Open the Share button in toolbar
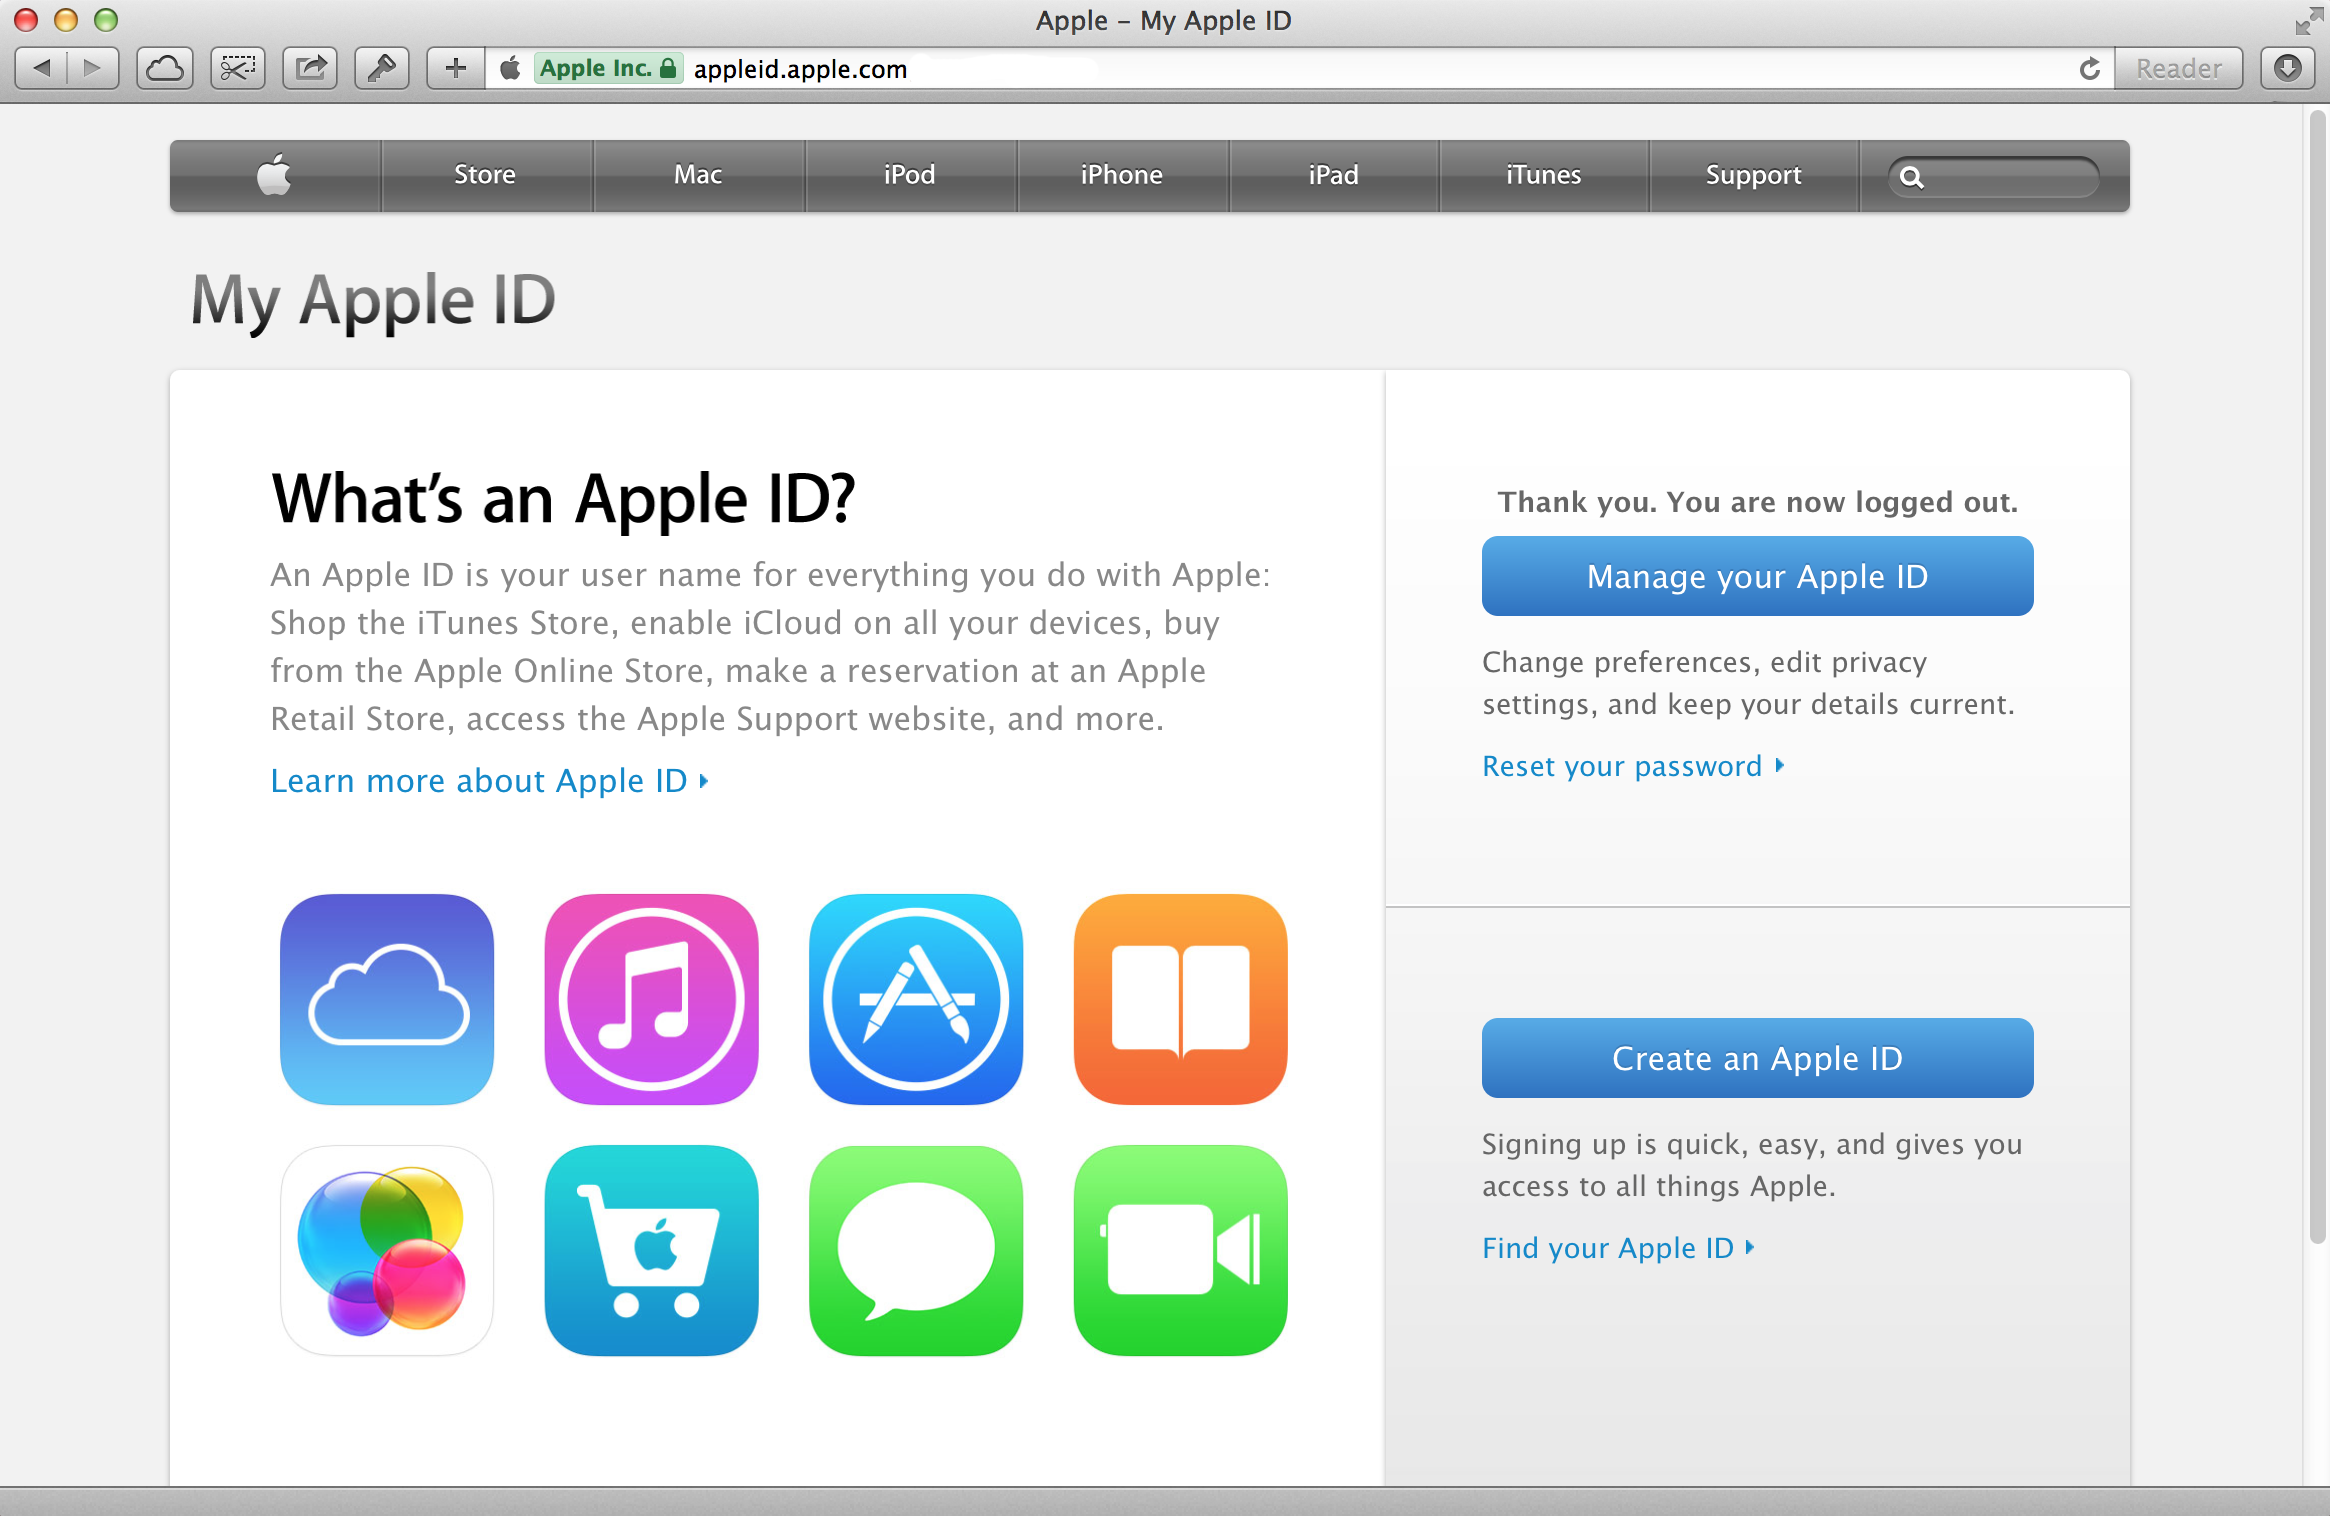Screen dimensions: 2330x1516 (x=311, y=68)
